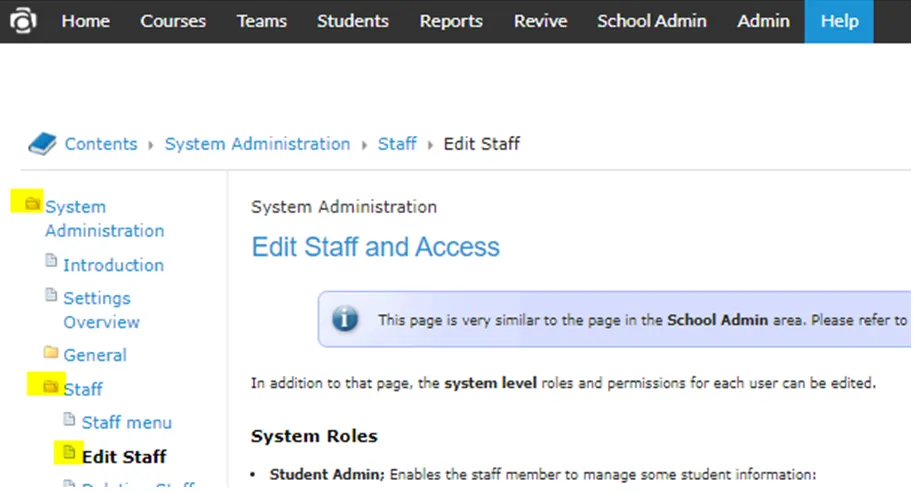Open the Students menu
Image resolution: width=915 pixels, height=493 pixels.
(x=352, y=21)
